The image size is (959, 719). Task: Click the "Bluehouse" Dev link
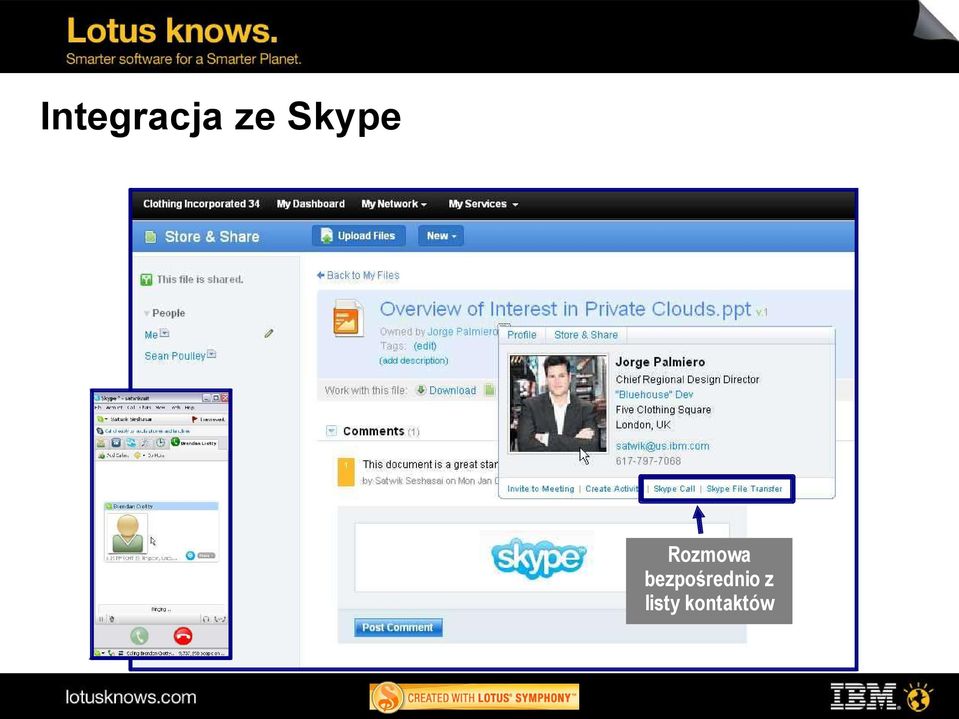tap(654, 394)
